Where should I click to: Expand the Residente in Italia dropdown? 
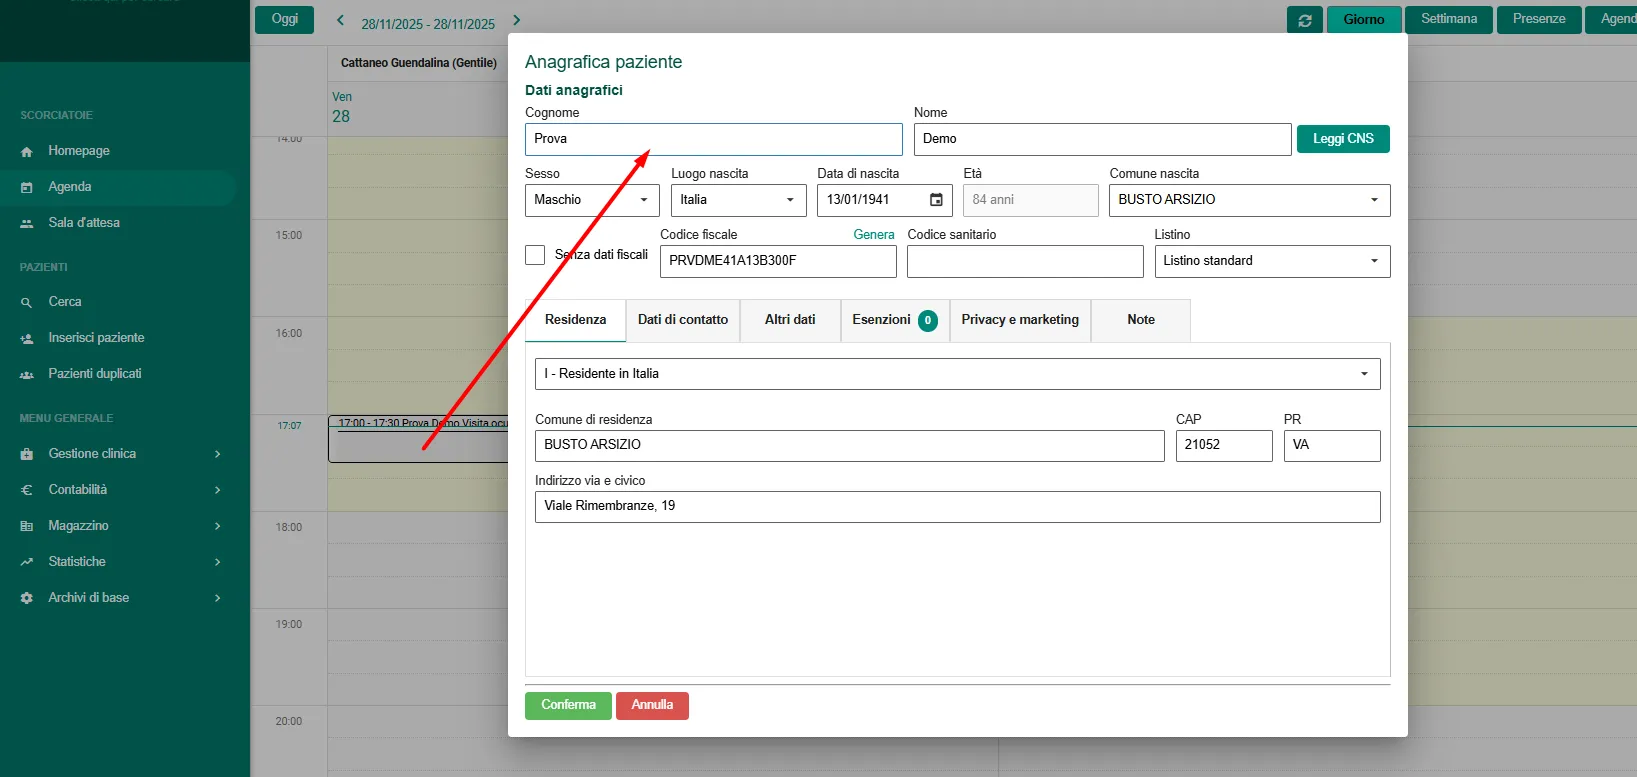957,374
